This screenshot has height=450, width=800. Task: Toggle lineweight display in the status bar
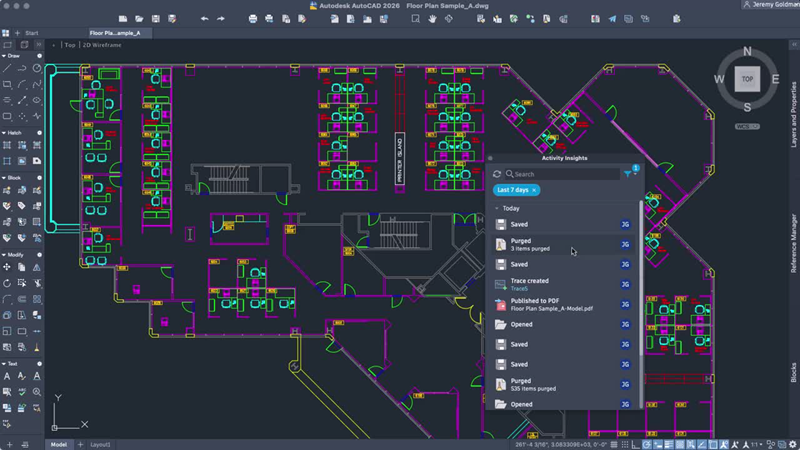click(669, 444)
